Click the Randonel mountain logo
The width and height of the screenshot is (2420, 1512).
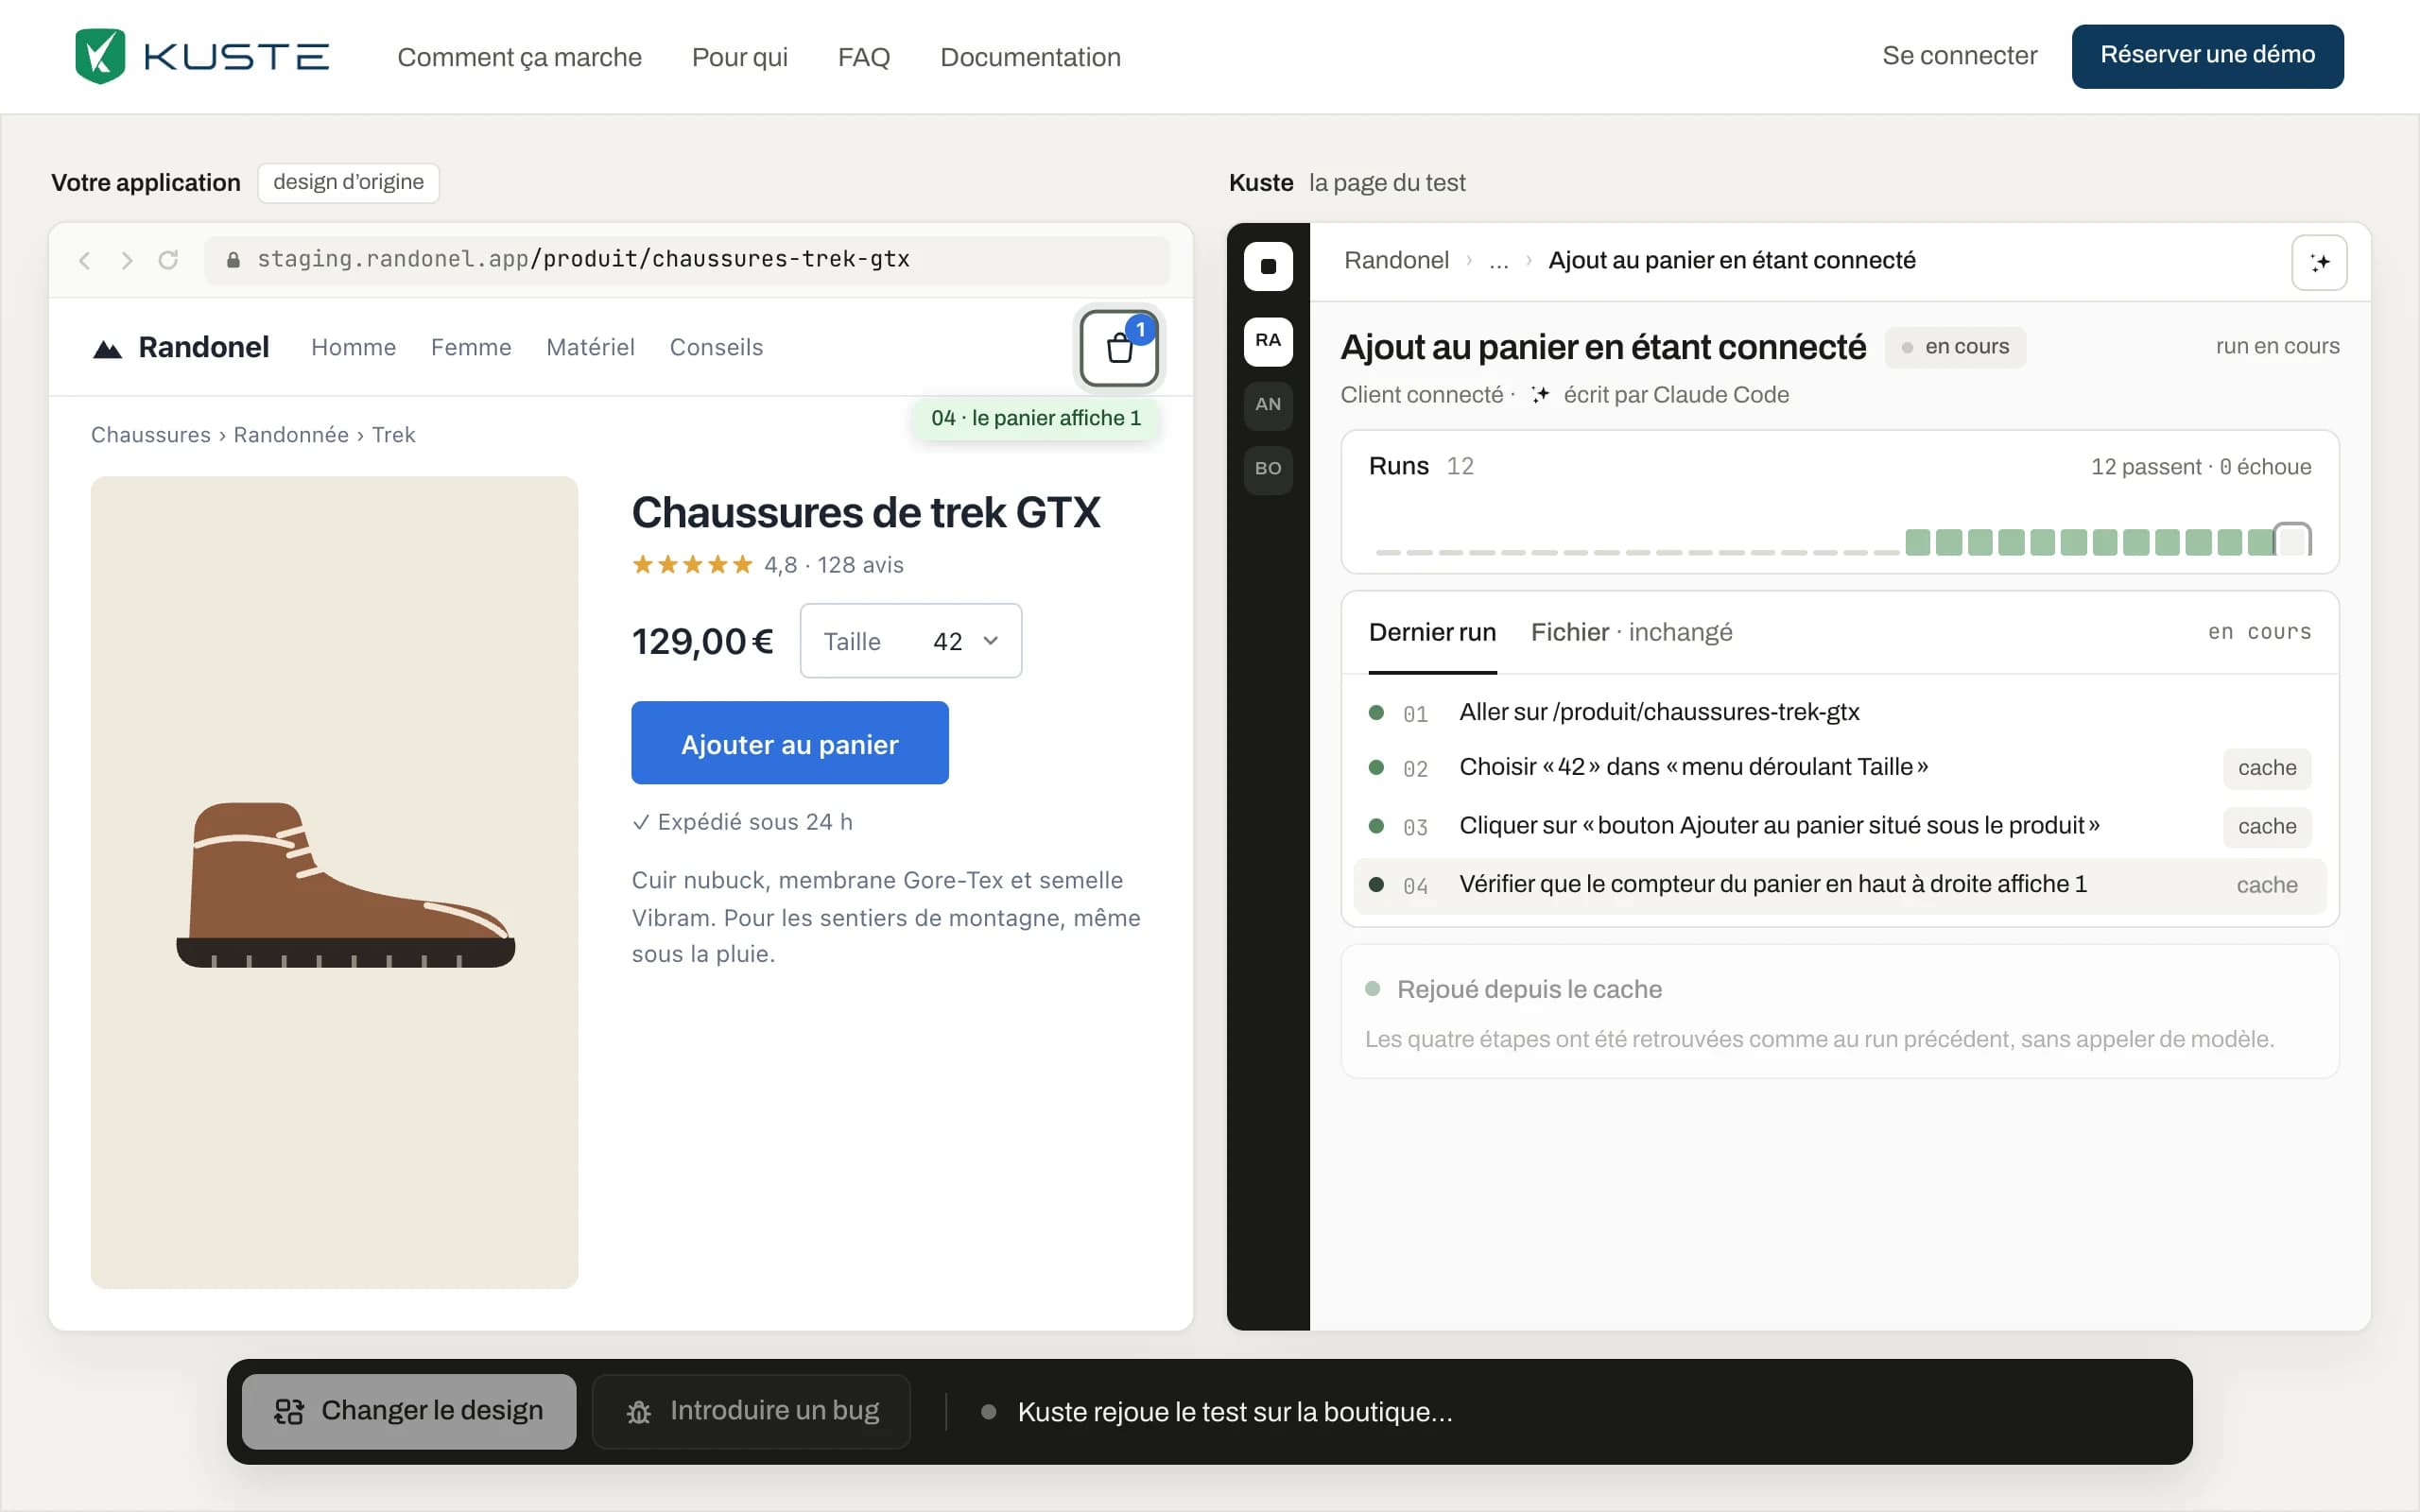[x=107, y=349]
